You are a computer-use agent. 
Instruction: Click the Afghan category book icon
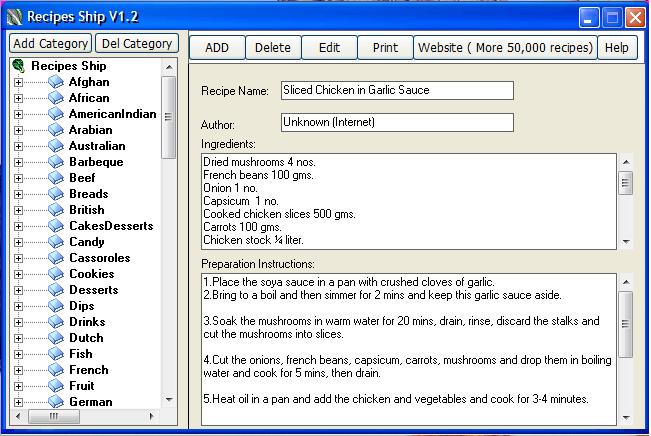pyautogui.click(x=56, y=82)
